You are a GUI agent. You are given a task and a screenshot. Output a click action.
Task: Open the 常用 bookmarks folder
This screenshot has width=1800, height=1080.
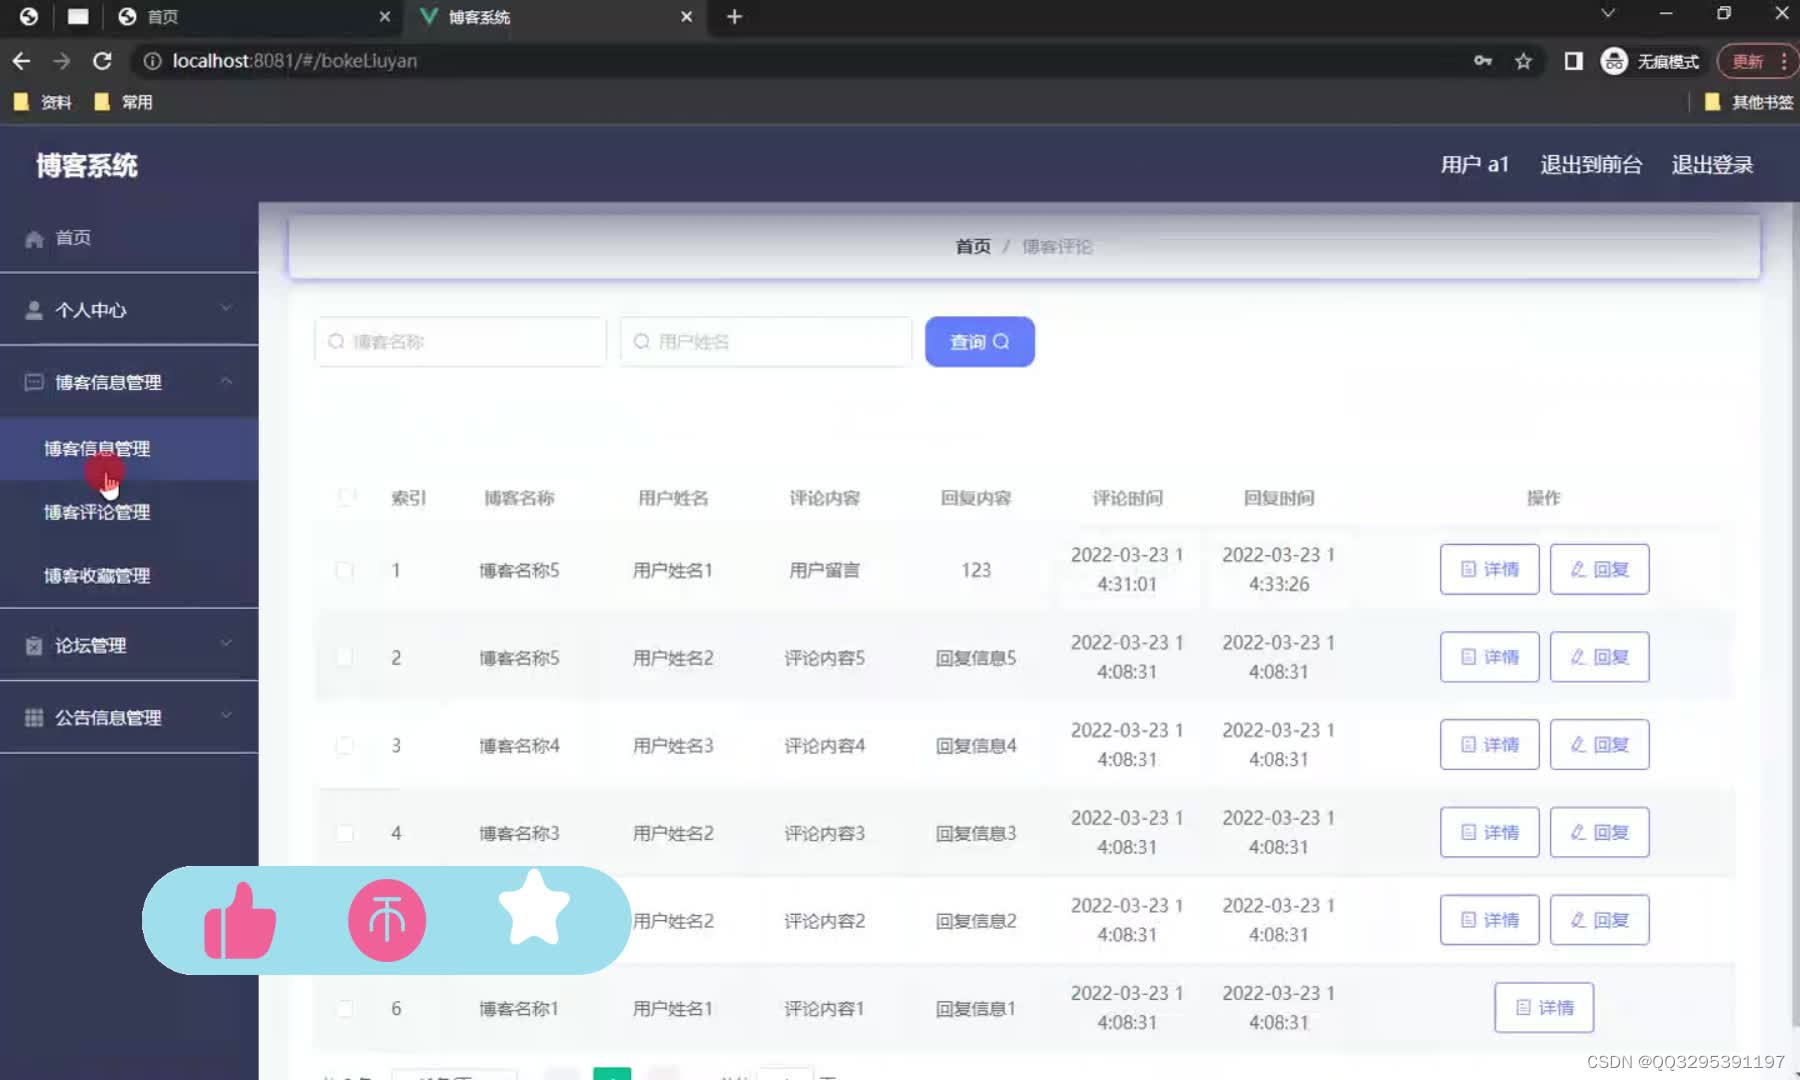(x=123, y=102)
